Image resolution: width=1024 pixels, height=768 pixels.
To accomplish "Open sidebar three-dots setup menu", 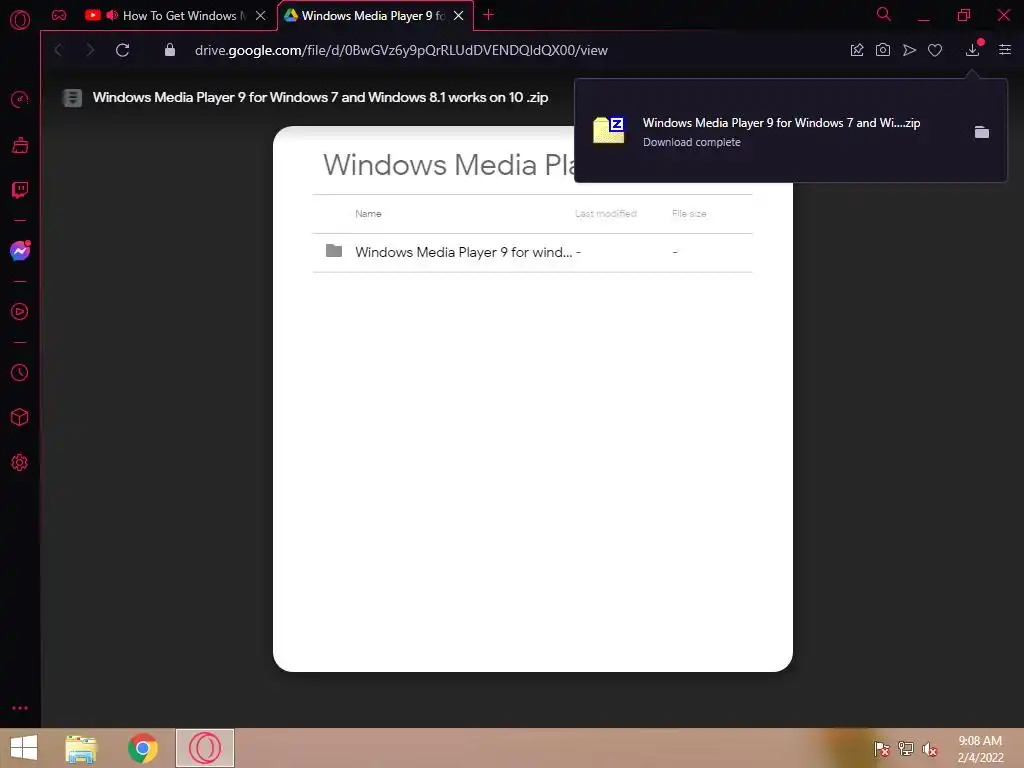I will click(x=20, y=708).
